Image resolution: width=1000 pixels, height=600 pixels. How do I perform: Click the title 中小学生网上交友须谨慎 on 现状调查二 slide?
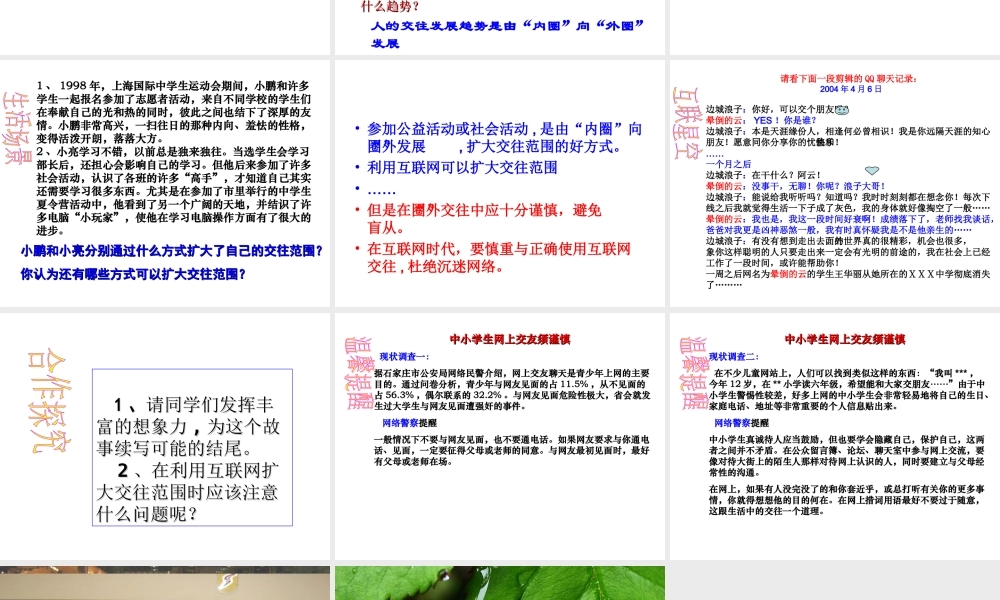845,339
